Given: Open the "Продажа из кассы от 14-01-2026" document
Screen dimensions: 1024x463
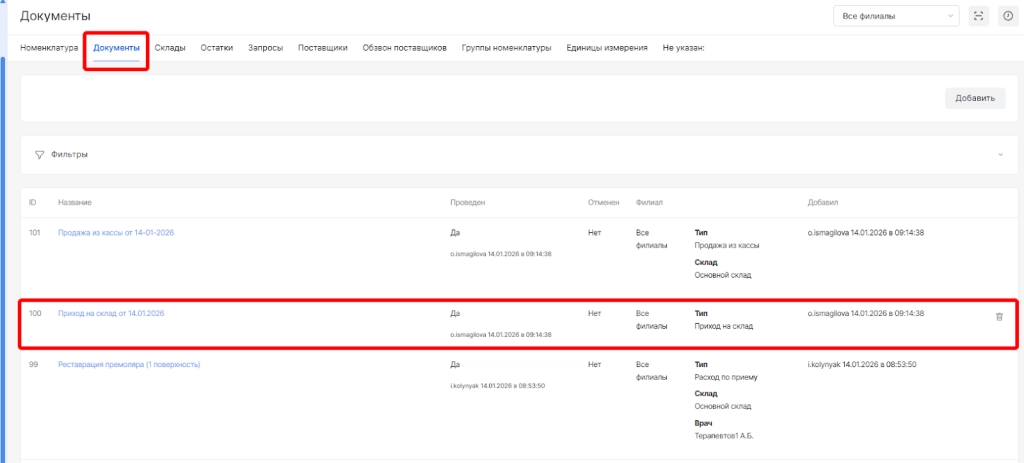Looking at the screenshot, I should 116,232.
